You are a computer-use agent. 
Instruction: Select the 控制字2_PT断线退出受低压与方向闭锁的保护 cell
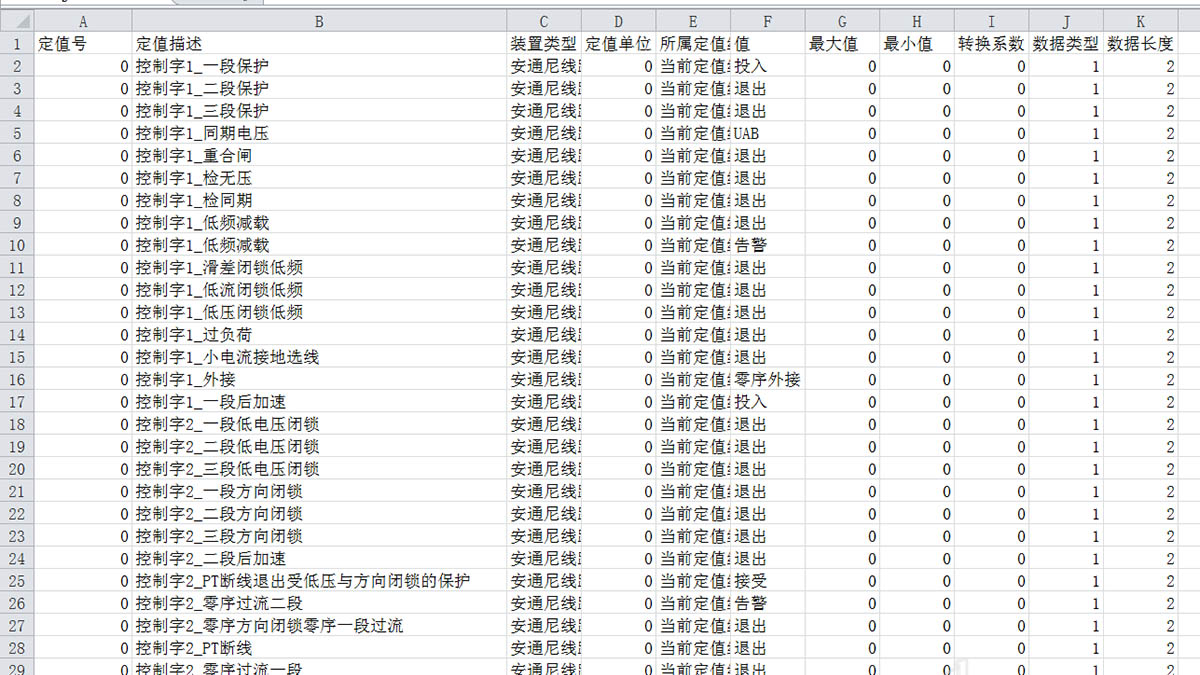tap(318, 581)
